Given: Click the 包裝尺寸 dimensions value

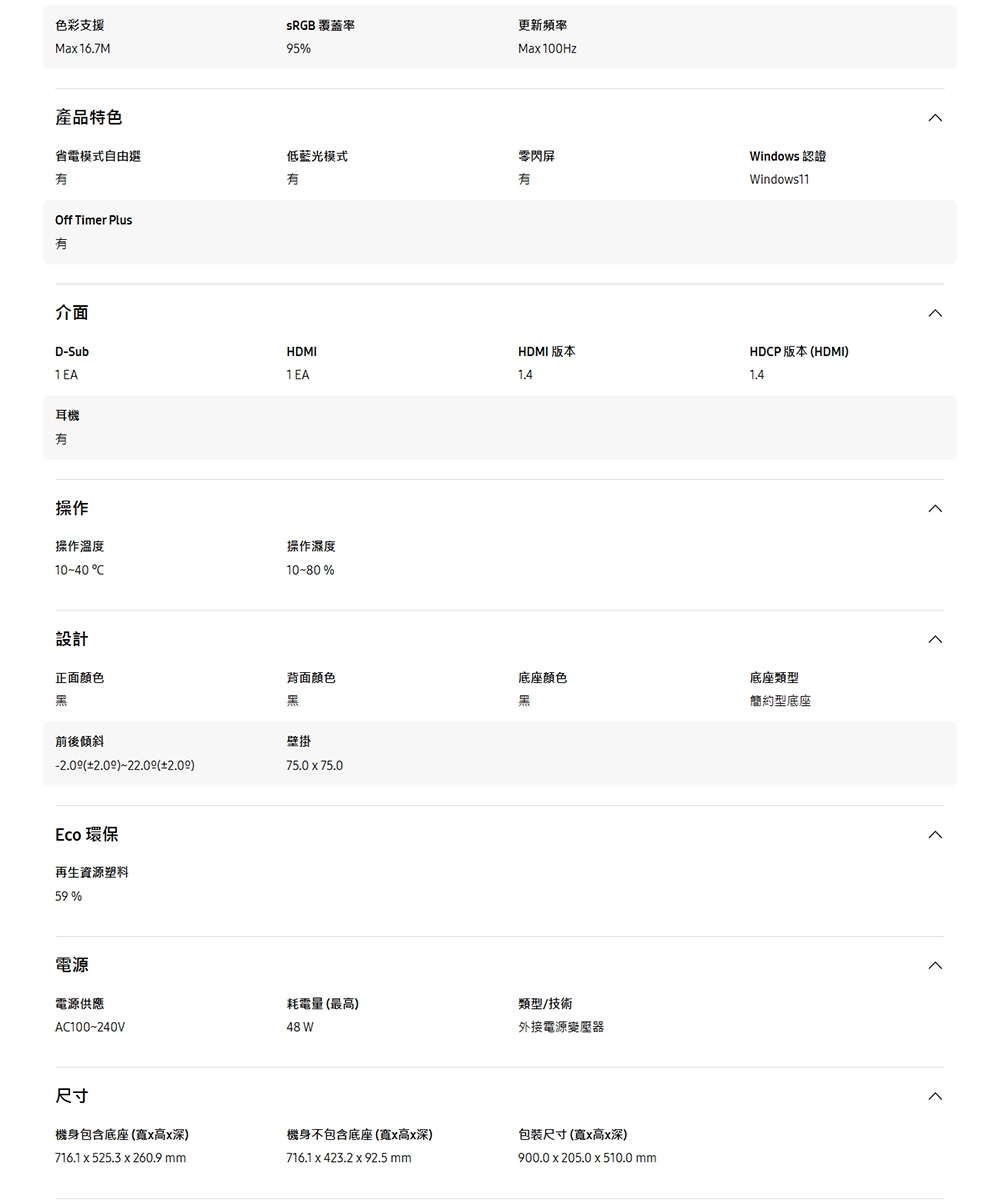Looking at the screenshot, I should 587,1158.
